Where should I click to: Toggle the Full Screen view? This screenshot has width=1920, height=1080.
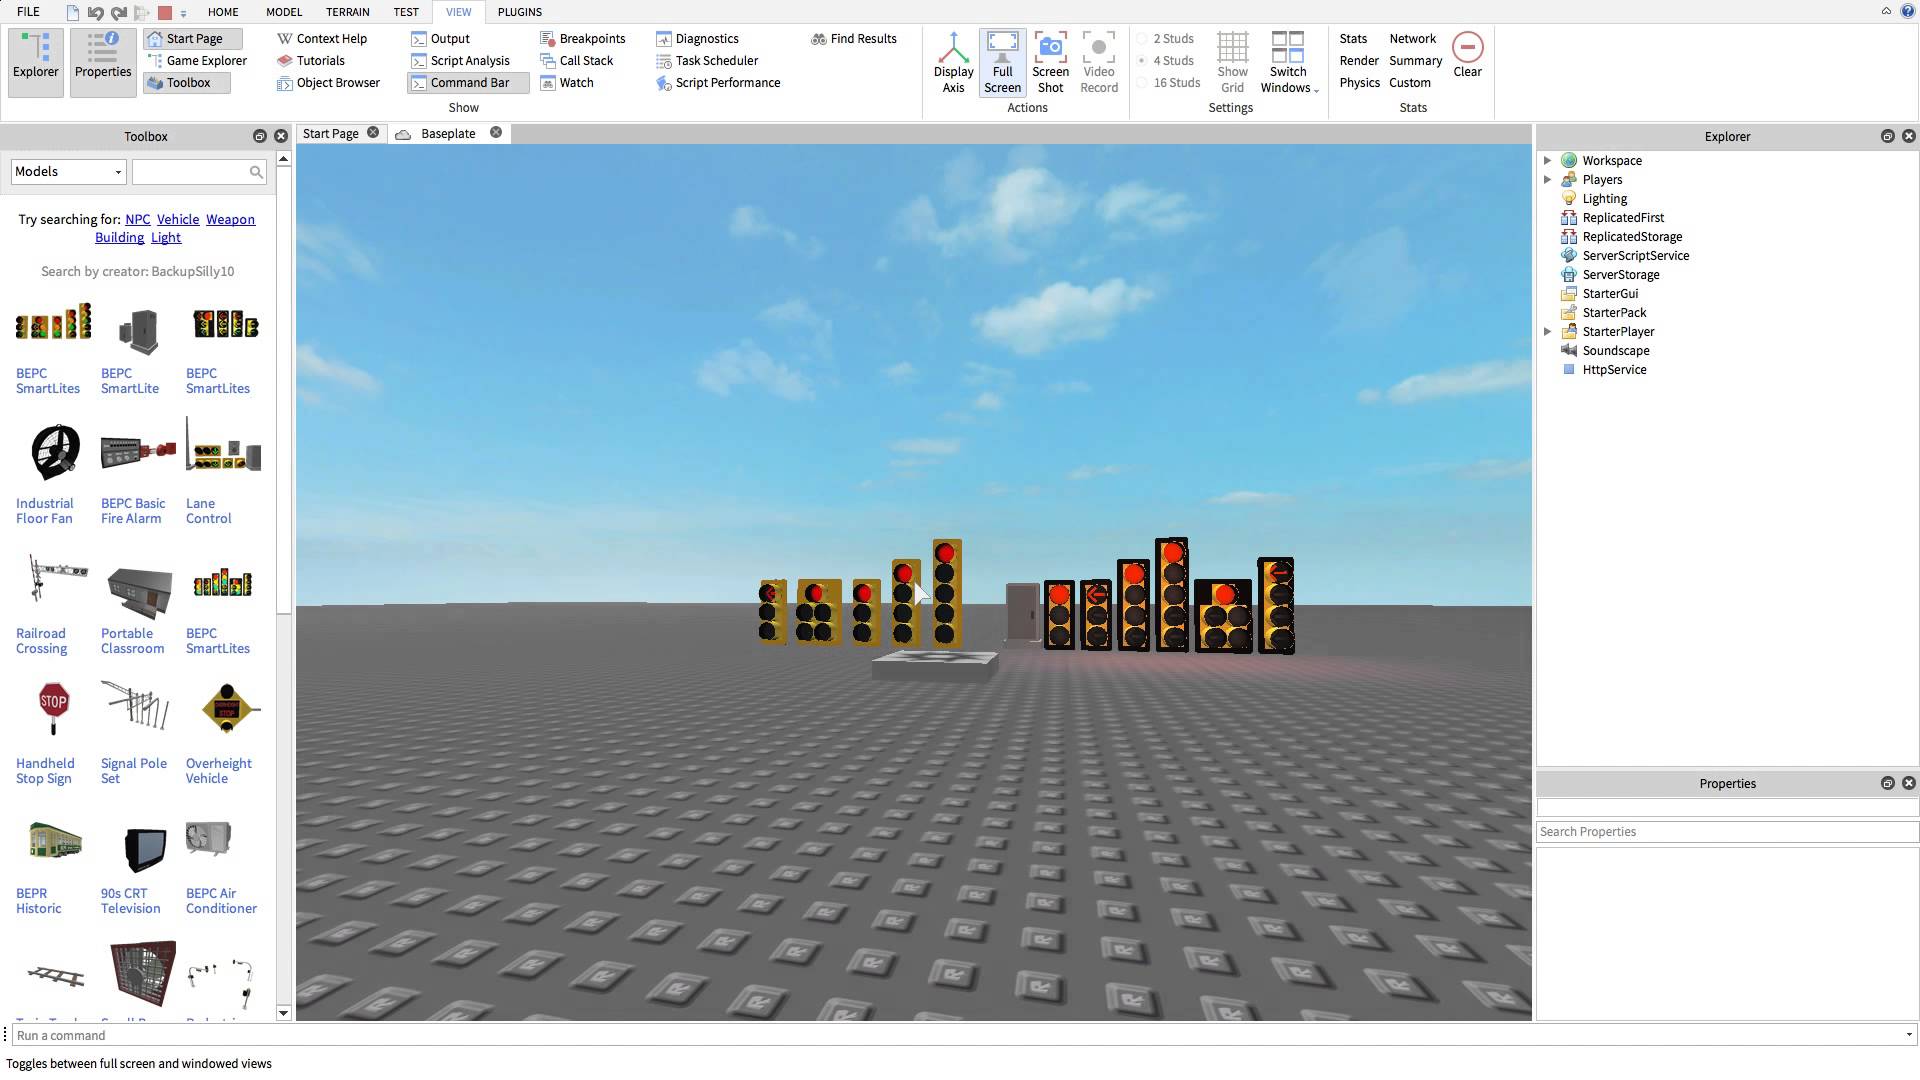1002,62
